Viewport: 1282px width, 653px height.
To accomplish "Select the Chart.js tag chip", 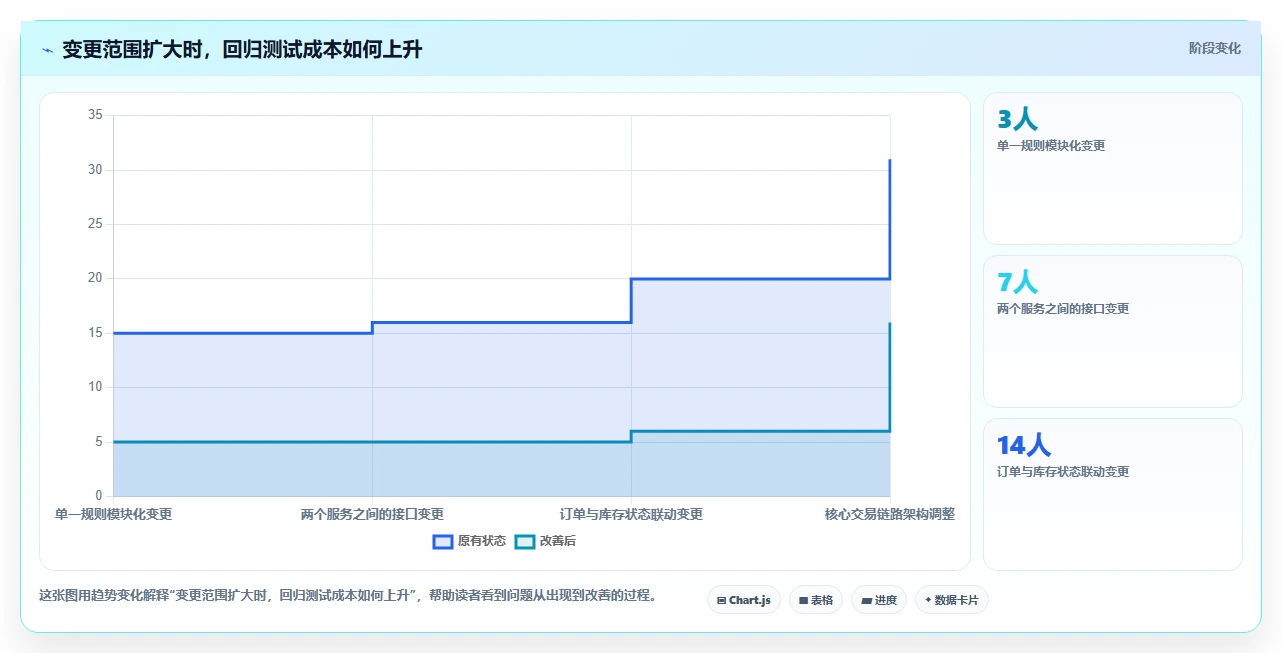I will tap(744, 600).
